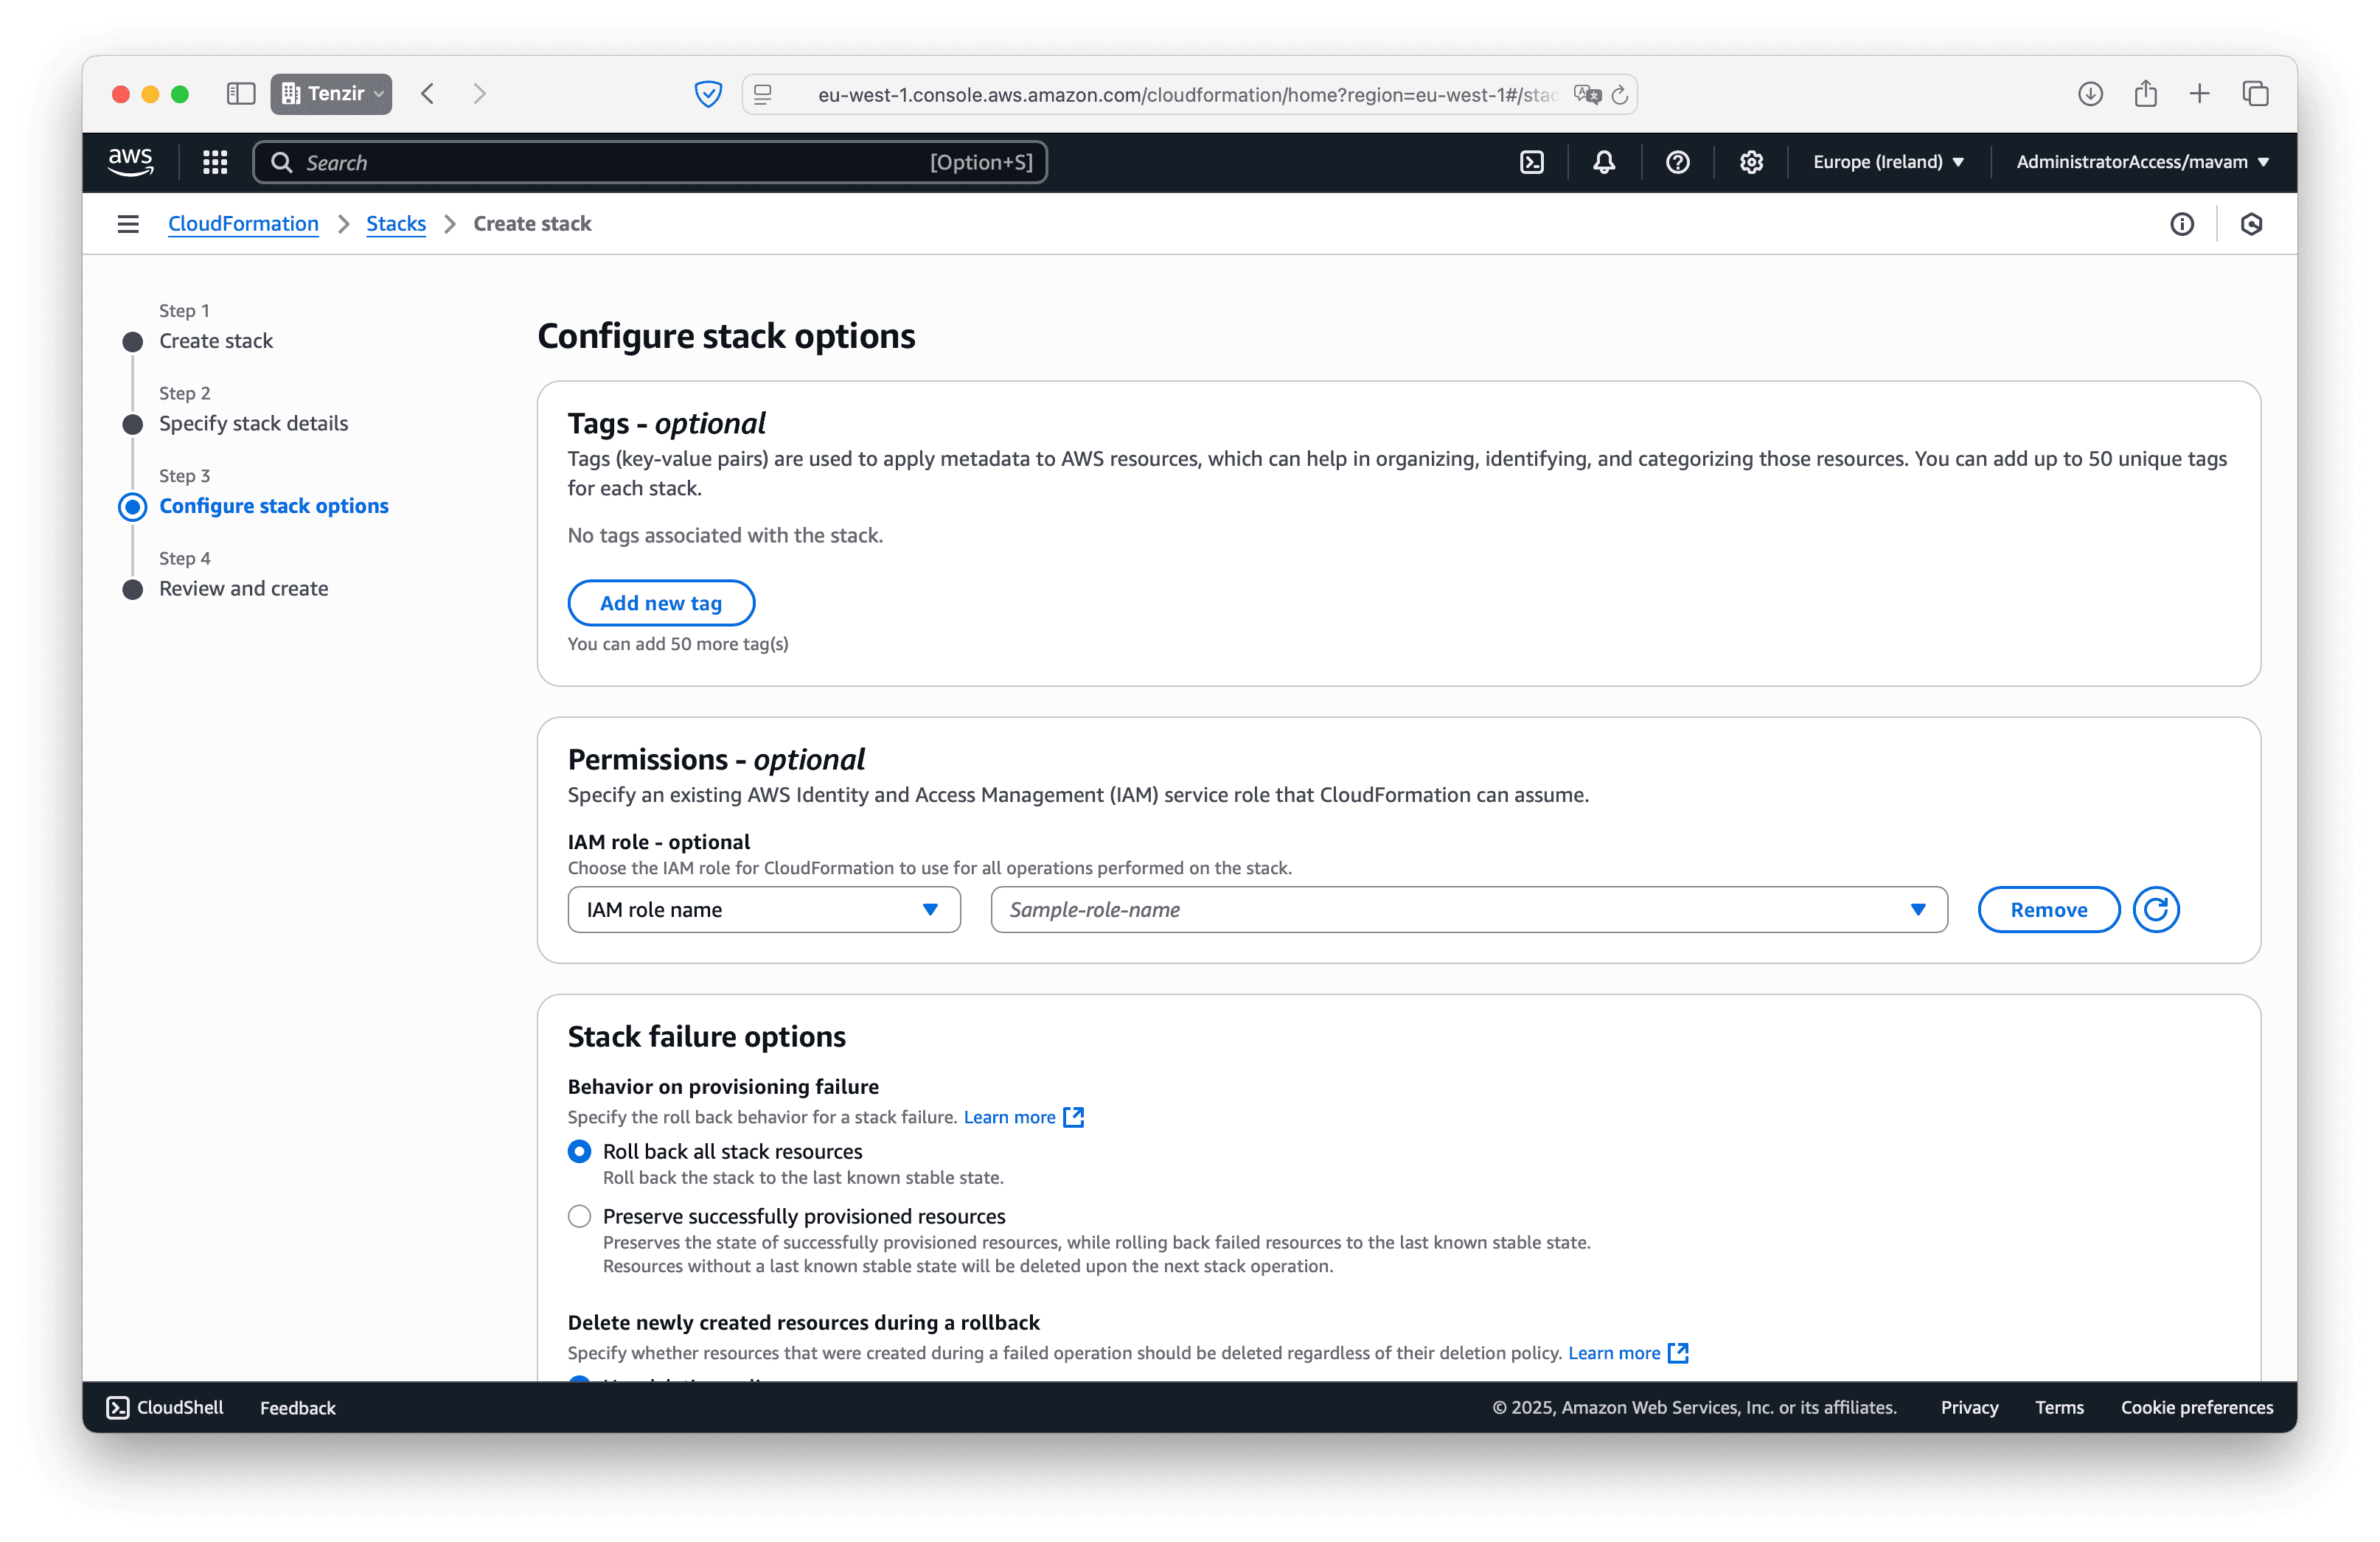Click the refresh IAM roles button
The image size is (2380, 1542).
point(2155,909)
